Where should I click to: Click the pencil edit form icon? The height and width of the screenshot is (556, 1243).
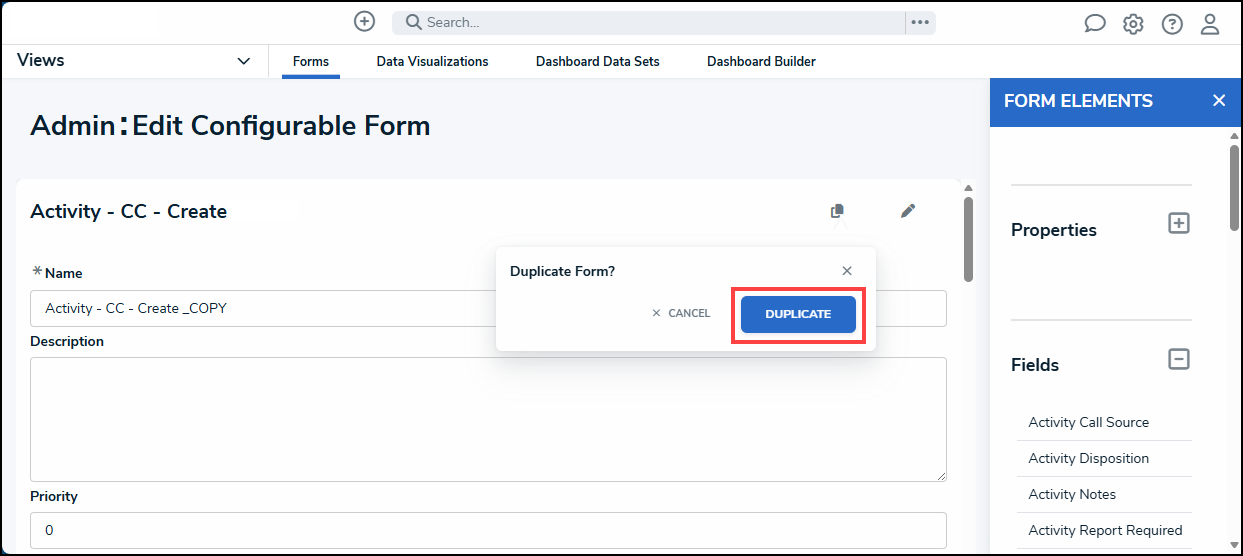908,211
